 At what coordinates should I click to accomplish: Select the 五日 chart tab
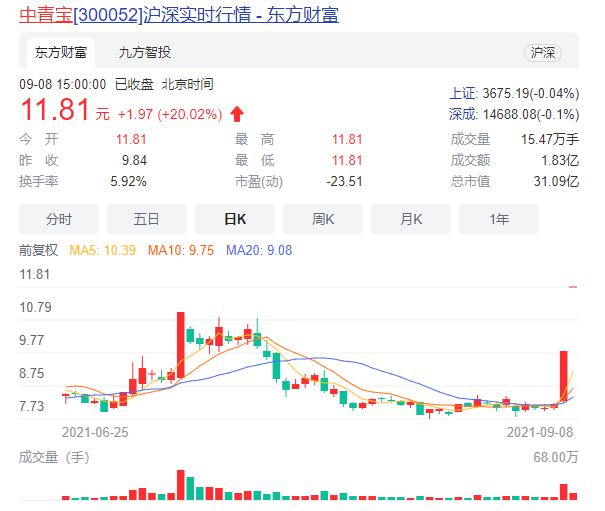click(147, 219)
